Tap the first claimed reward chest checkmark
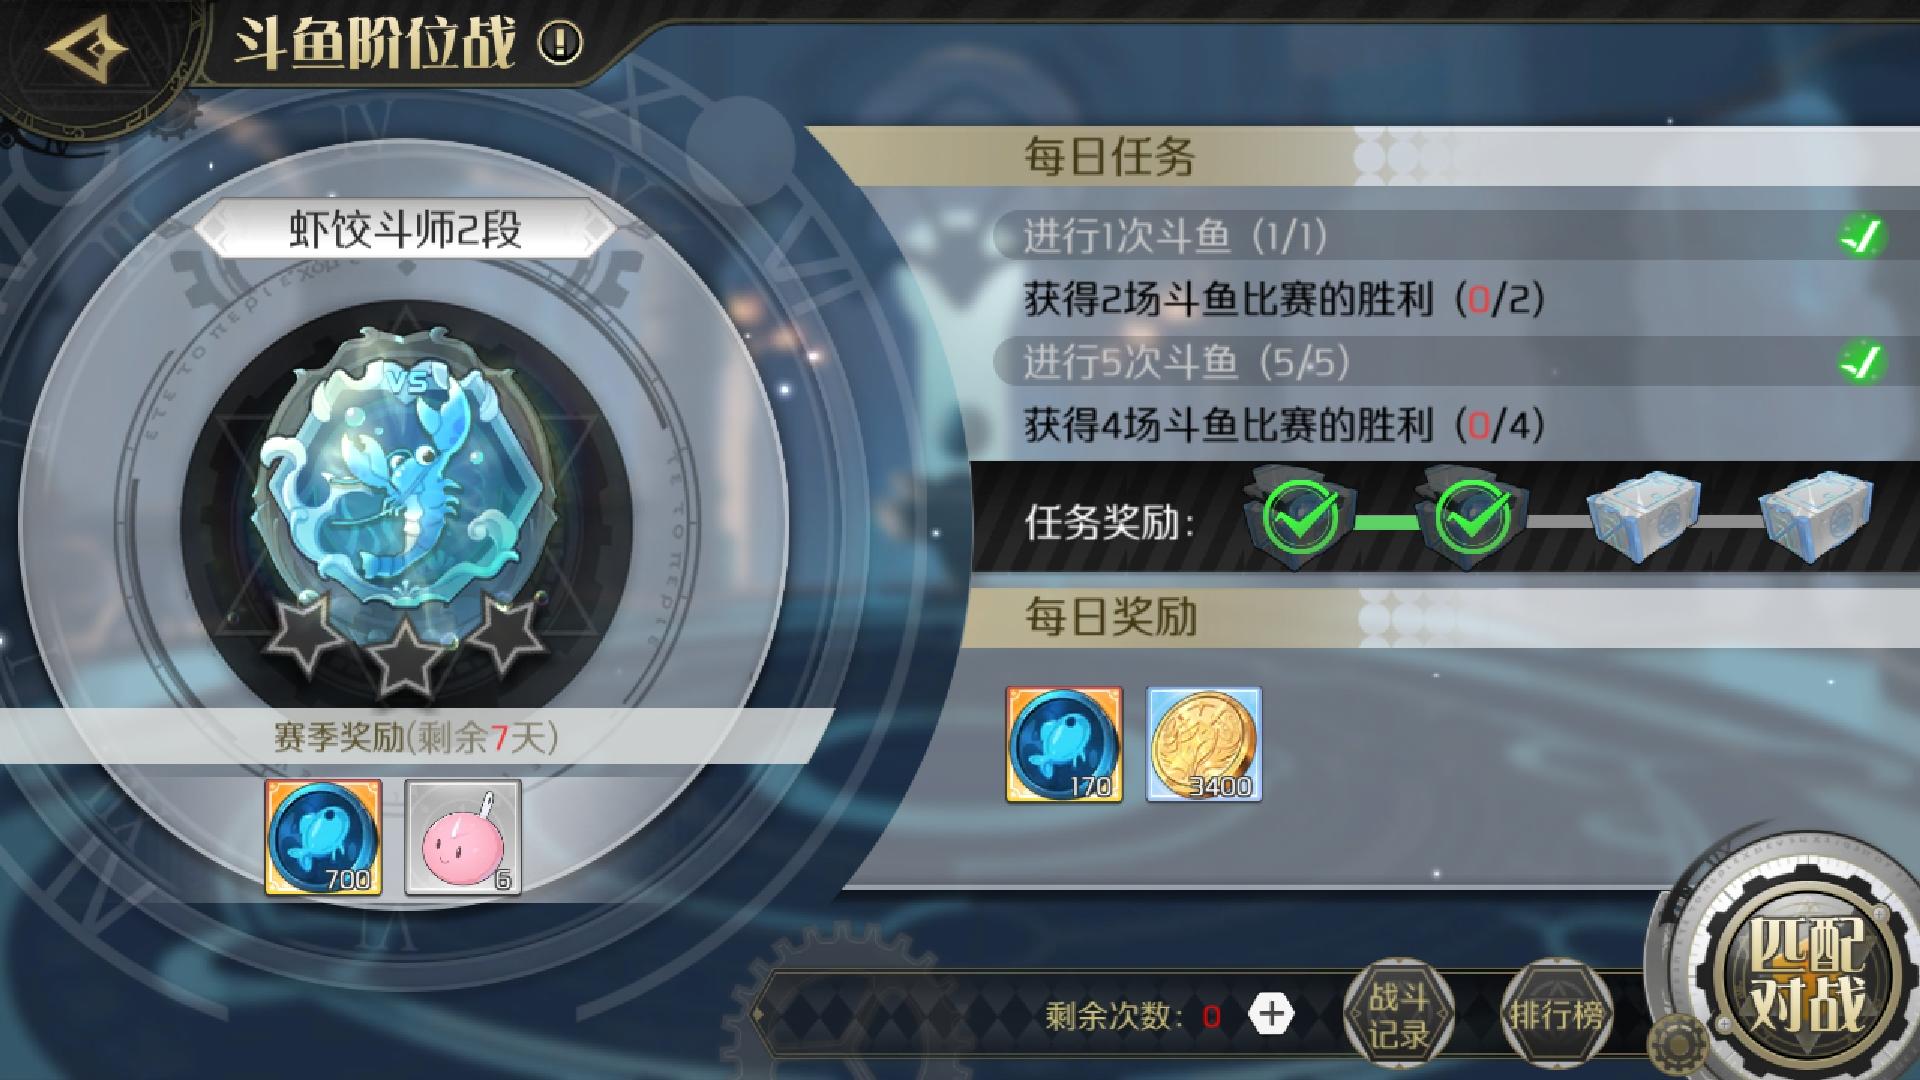This screenshot has height=1080, width=1920. [x=1301, y=518]
